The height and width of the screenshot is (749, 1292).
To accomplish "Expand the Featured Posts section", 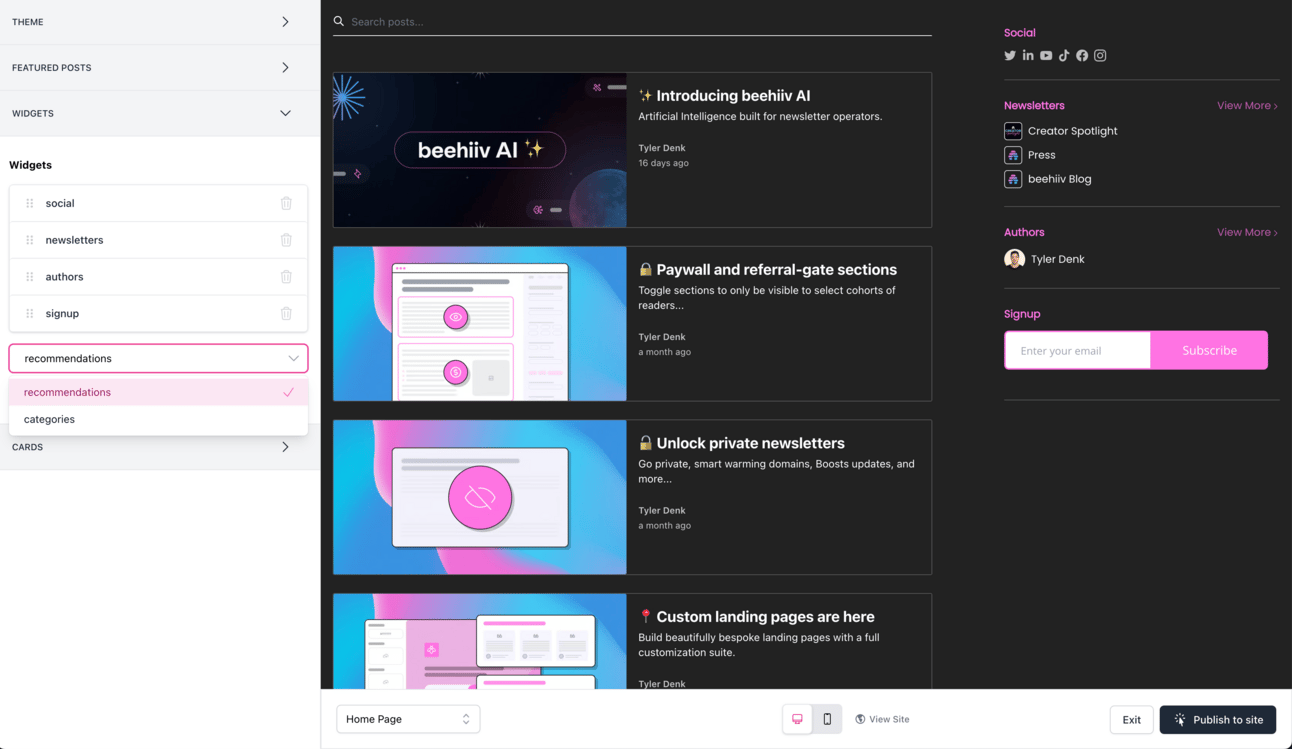I will (160, 68).
